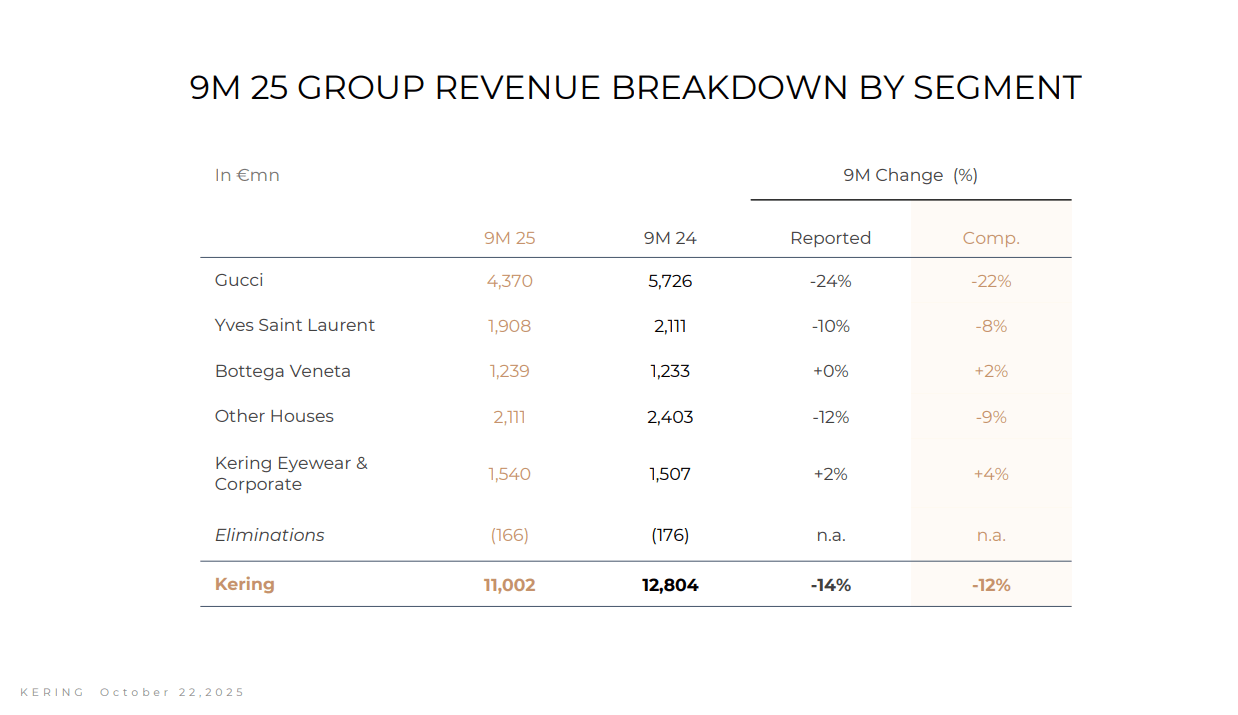Click the Kering 9M 24 total 12,804

tap(670, 585)
